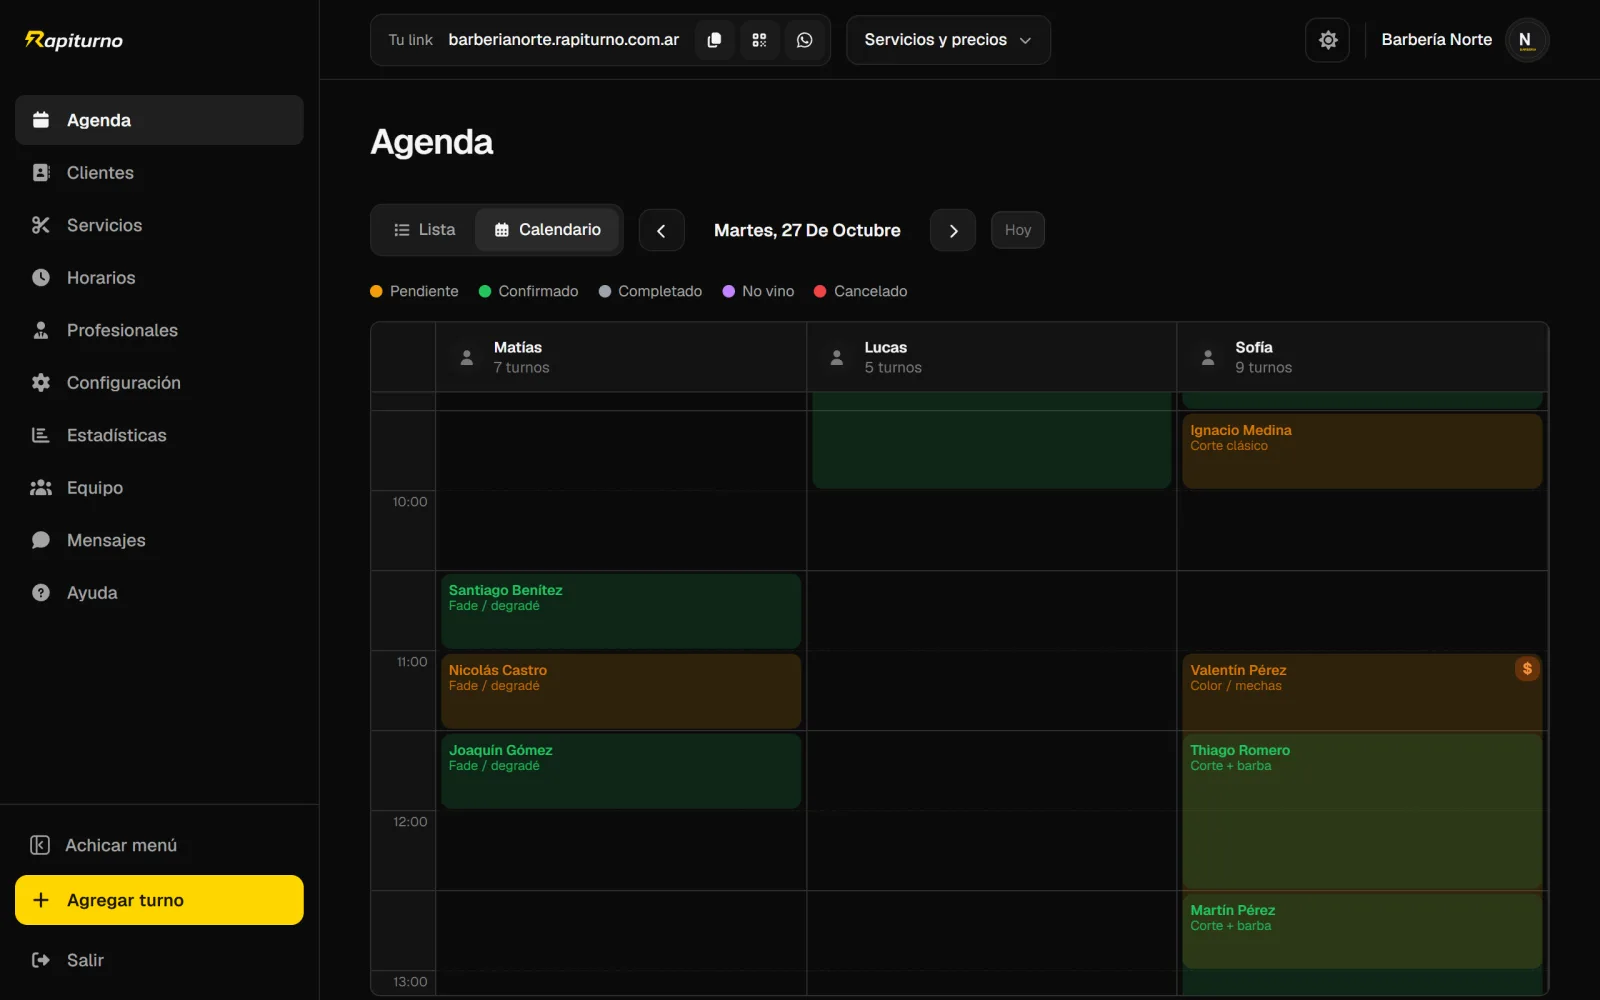This screenshot has width=1600, height=1000.
Task: Open Ayuda in the sidebar
Action: (159, 593)
